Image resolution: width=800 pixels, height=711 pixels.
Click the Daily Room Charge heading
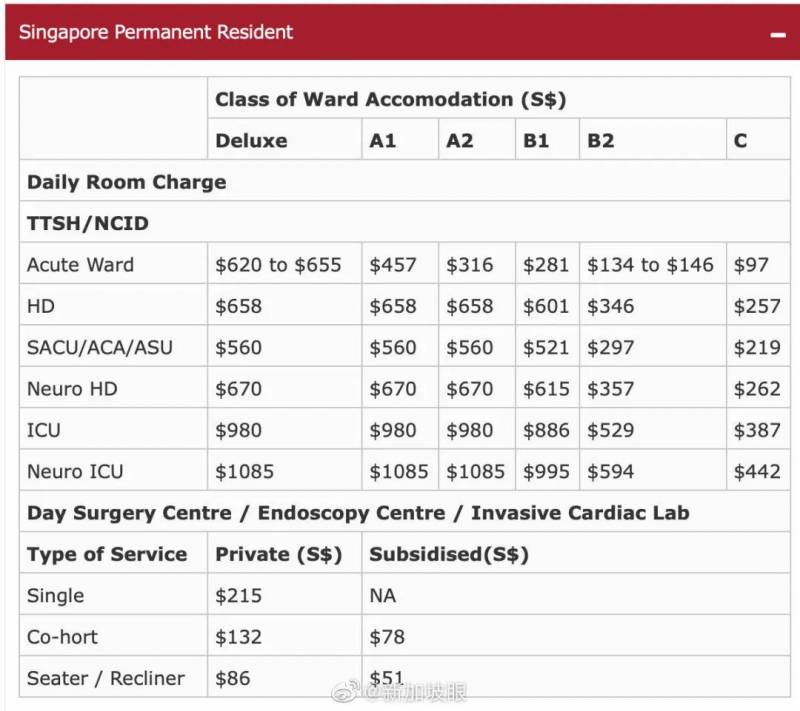click(x=127, y=182)
